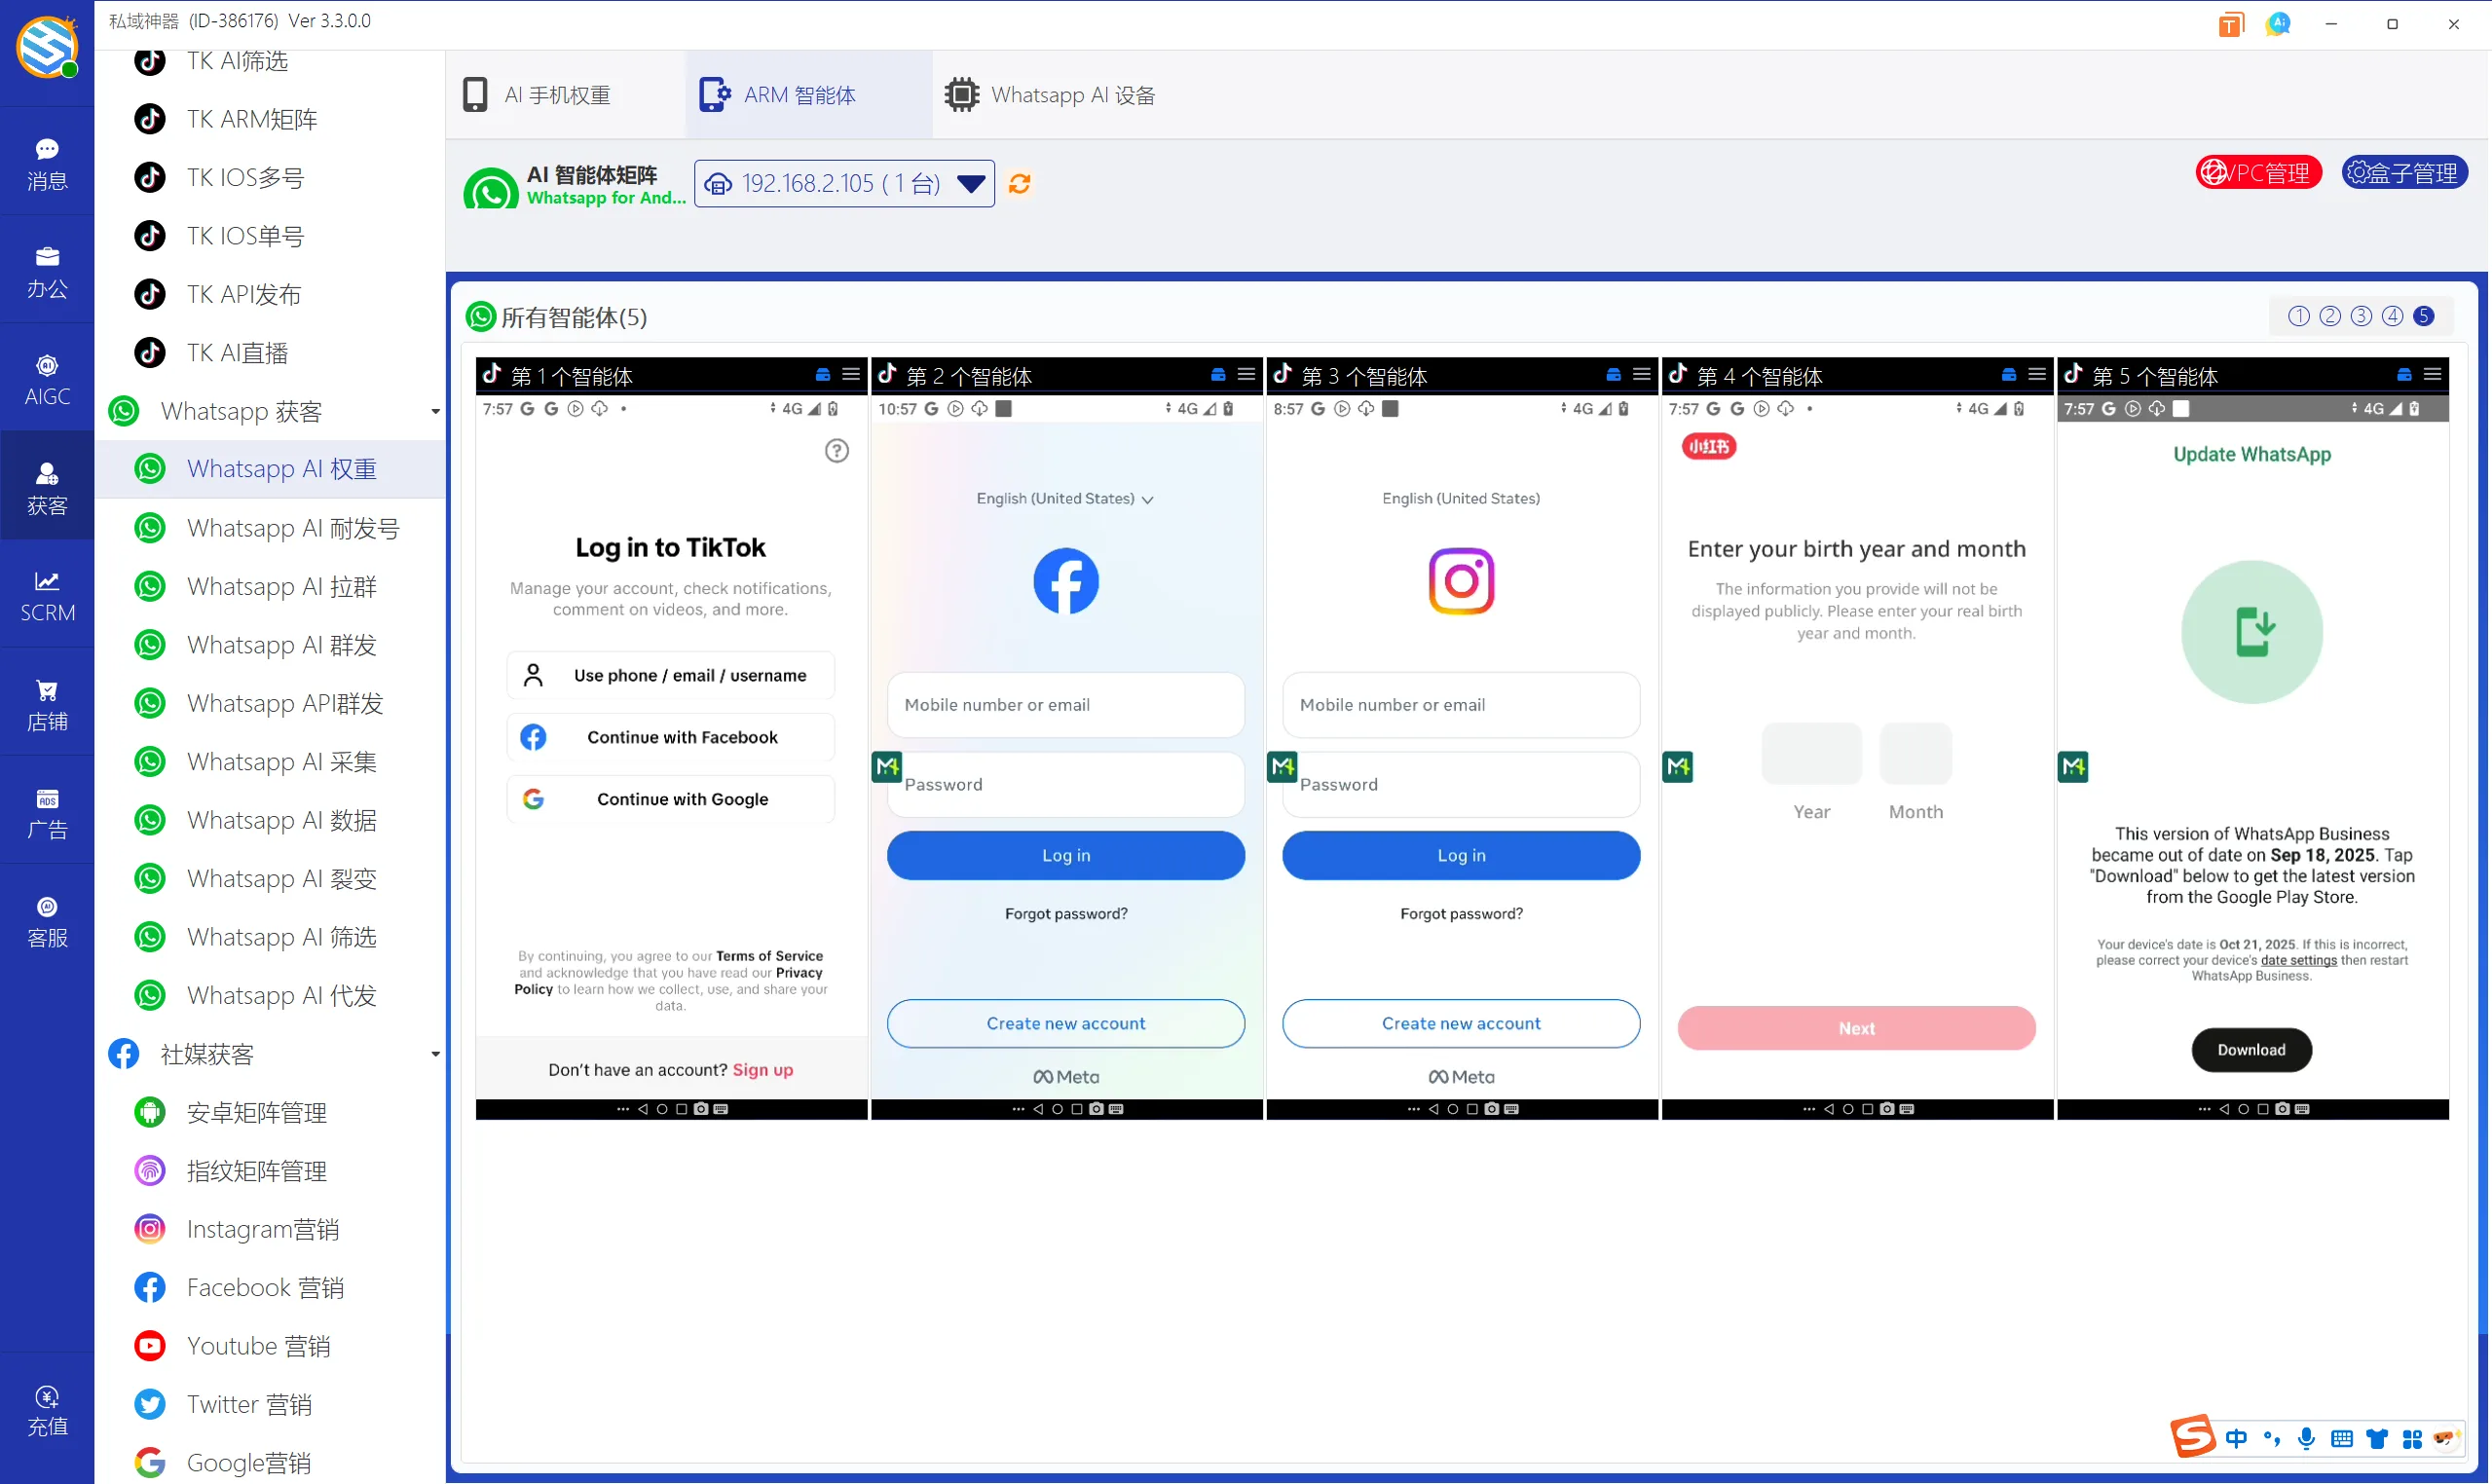The height and width of the screenshot is (1484, 2492).
Task: Select page indicator number 1
Action: [2299, 317]
